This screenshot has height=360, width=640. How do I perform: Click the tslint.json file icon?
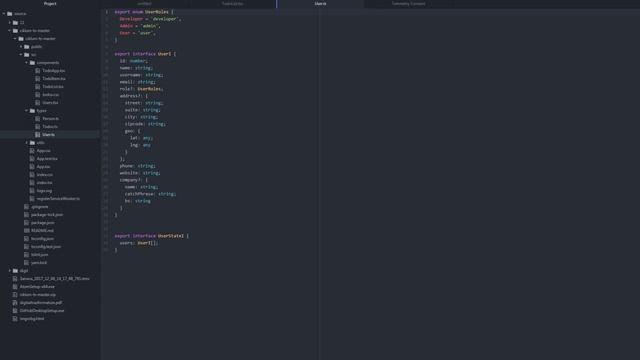26,255
